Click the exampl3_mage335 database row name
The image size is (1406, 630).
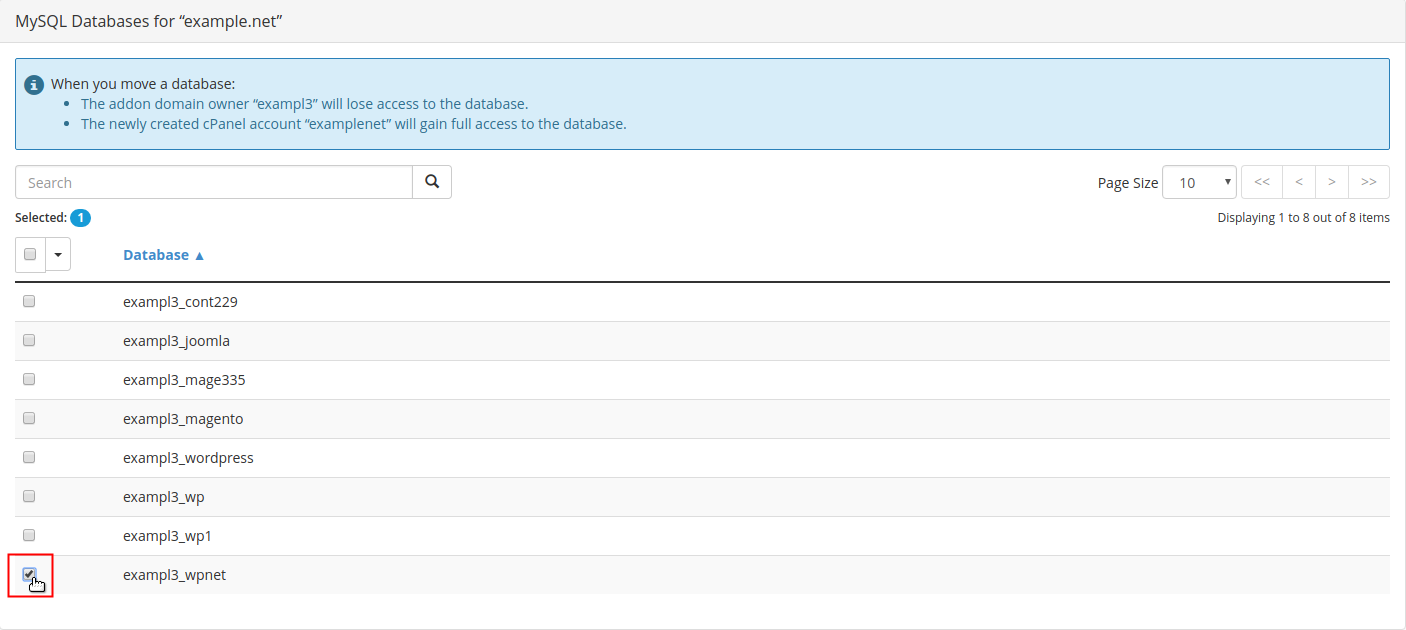tap(184, 380)
